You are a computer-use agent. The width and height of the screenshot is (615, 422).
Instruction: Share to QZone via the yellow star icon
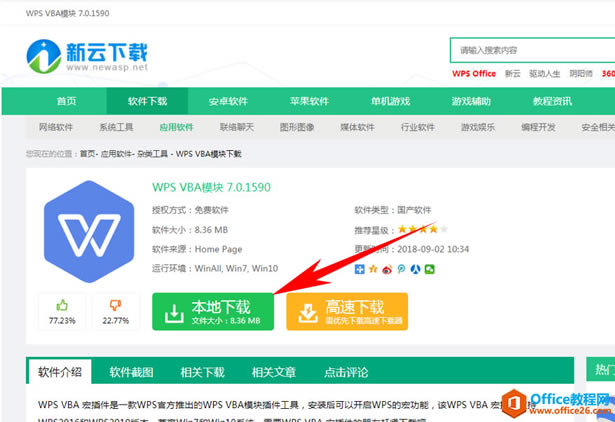373,269
